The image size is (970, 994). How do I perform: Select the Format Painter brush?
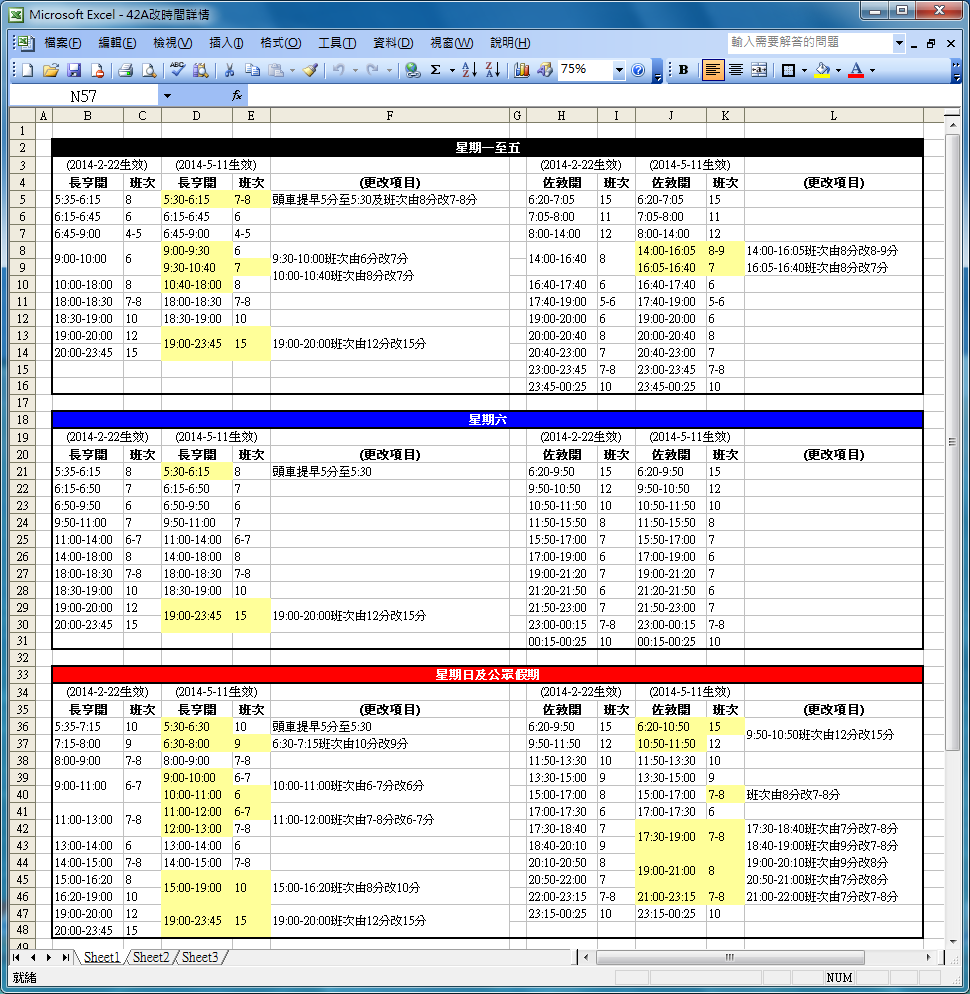310,70
